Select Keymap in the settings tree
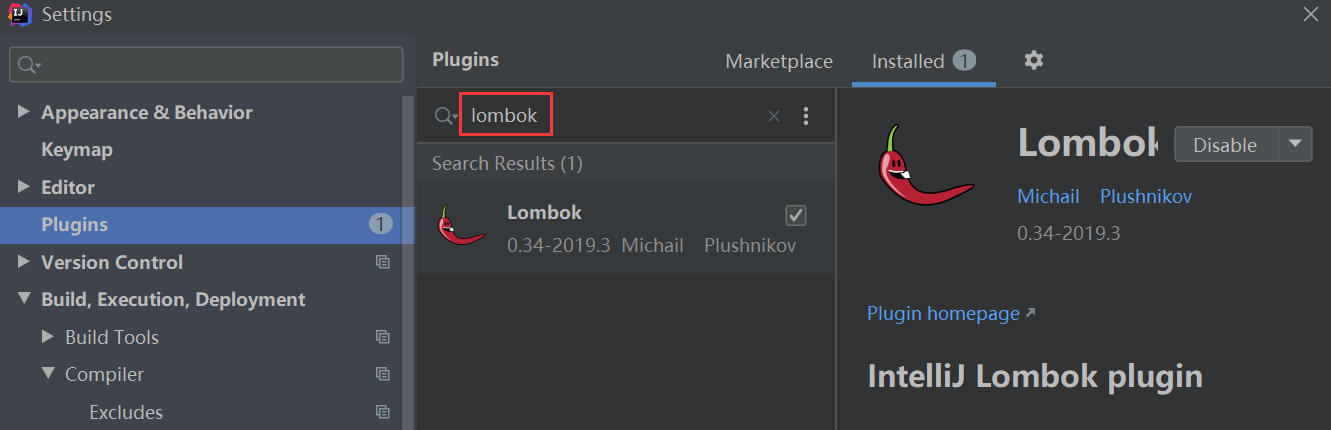Image resolution: width=1331 pixels, height=430 pixels. point(77,150)
